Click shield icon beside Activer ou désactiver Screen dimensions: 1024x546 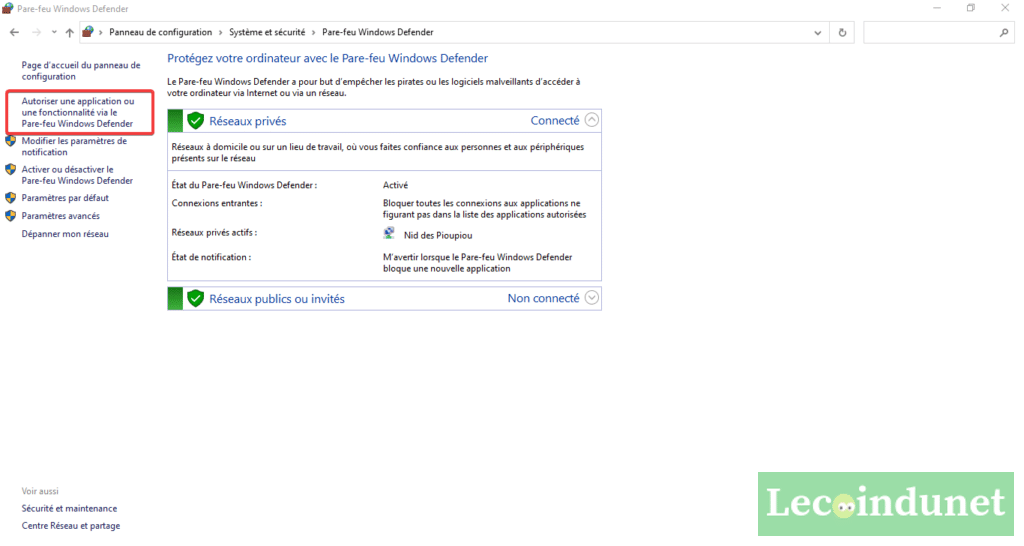click(10, 170)
